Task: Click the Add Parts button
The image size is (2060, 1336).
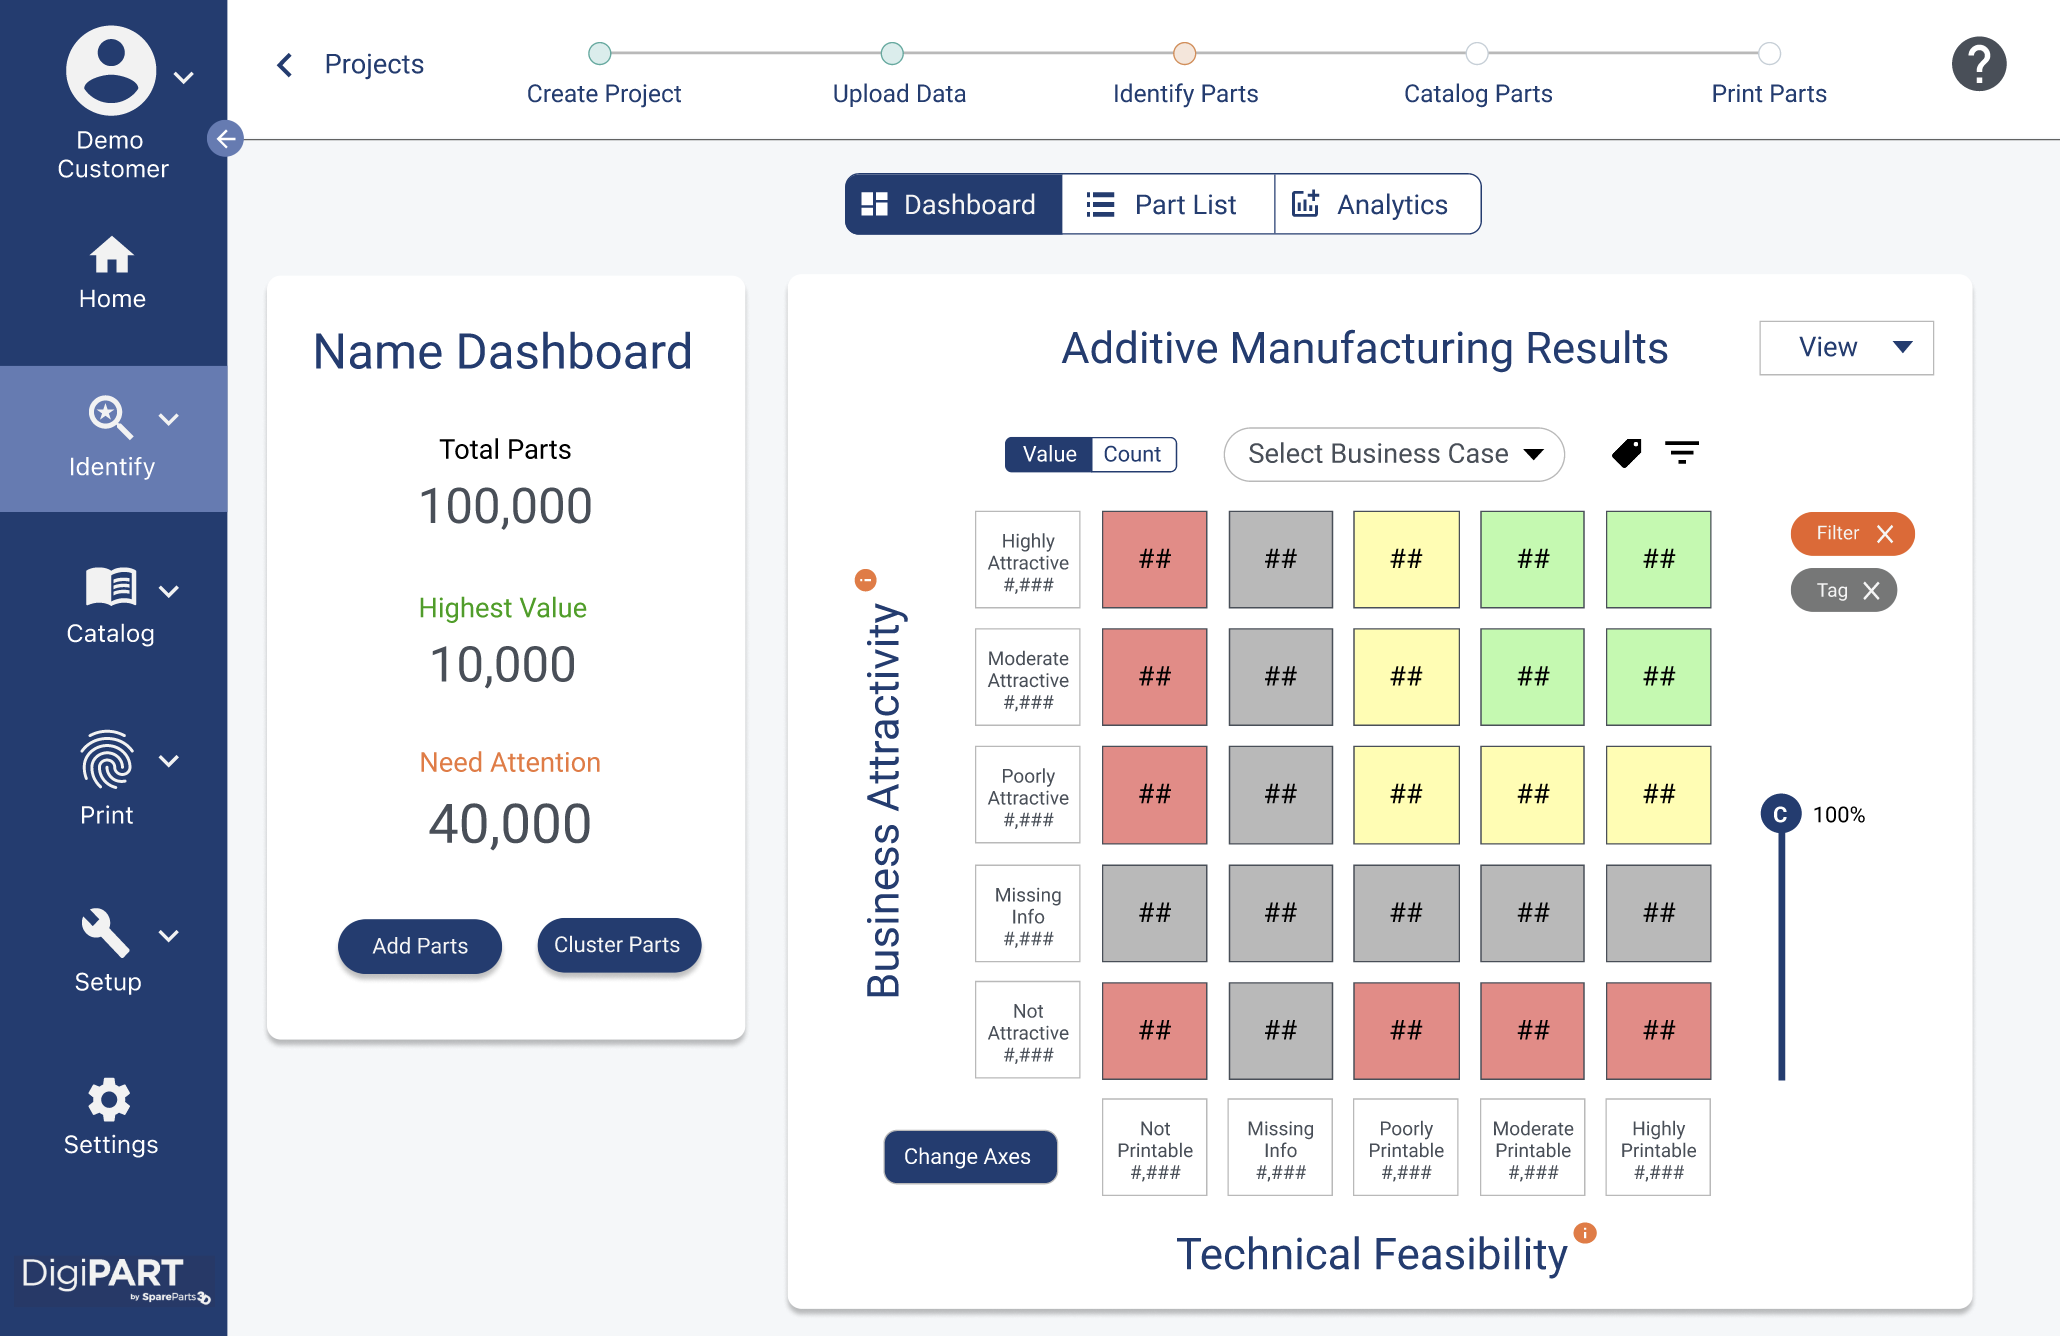Action: 419,945
